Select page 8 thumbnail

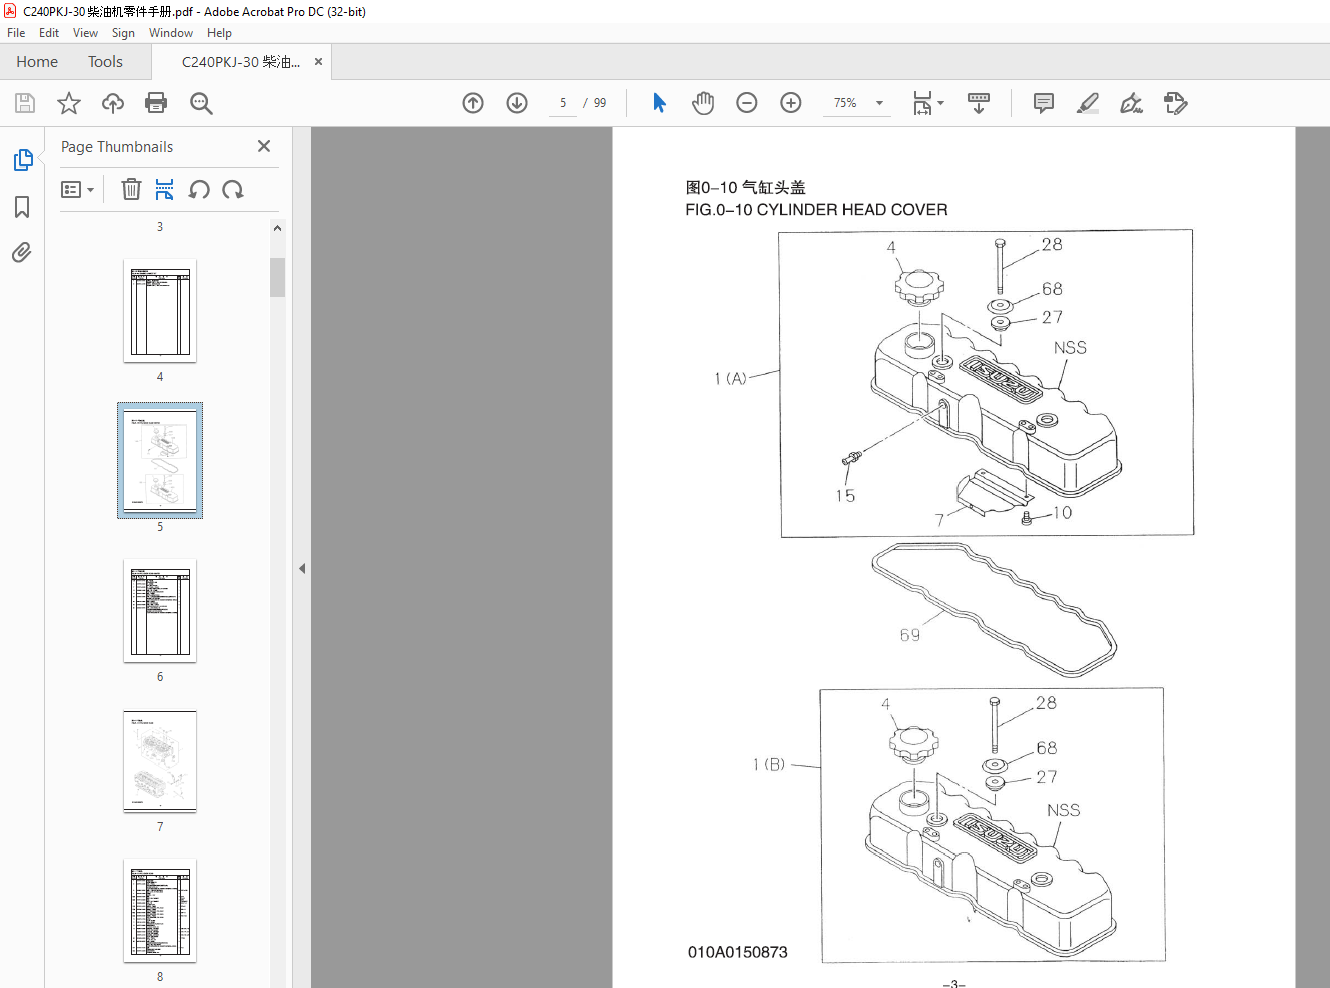point(160,911)
